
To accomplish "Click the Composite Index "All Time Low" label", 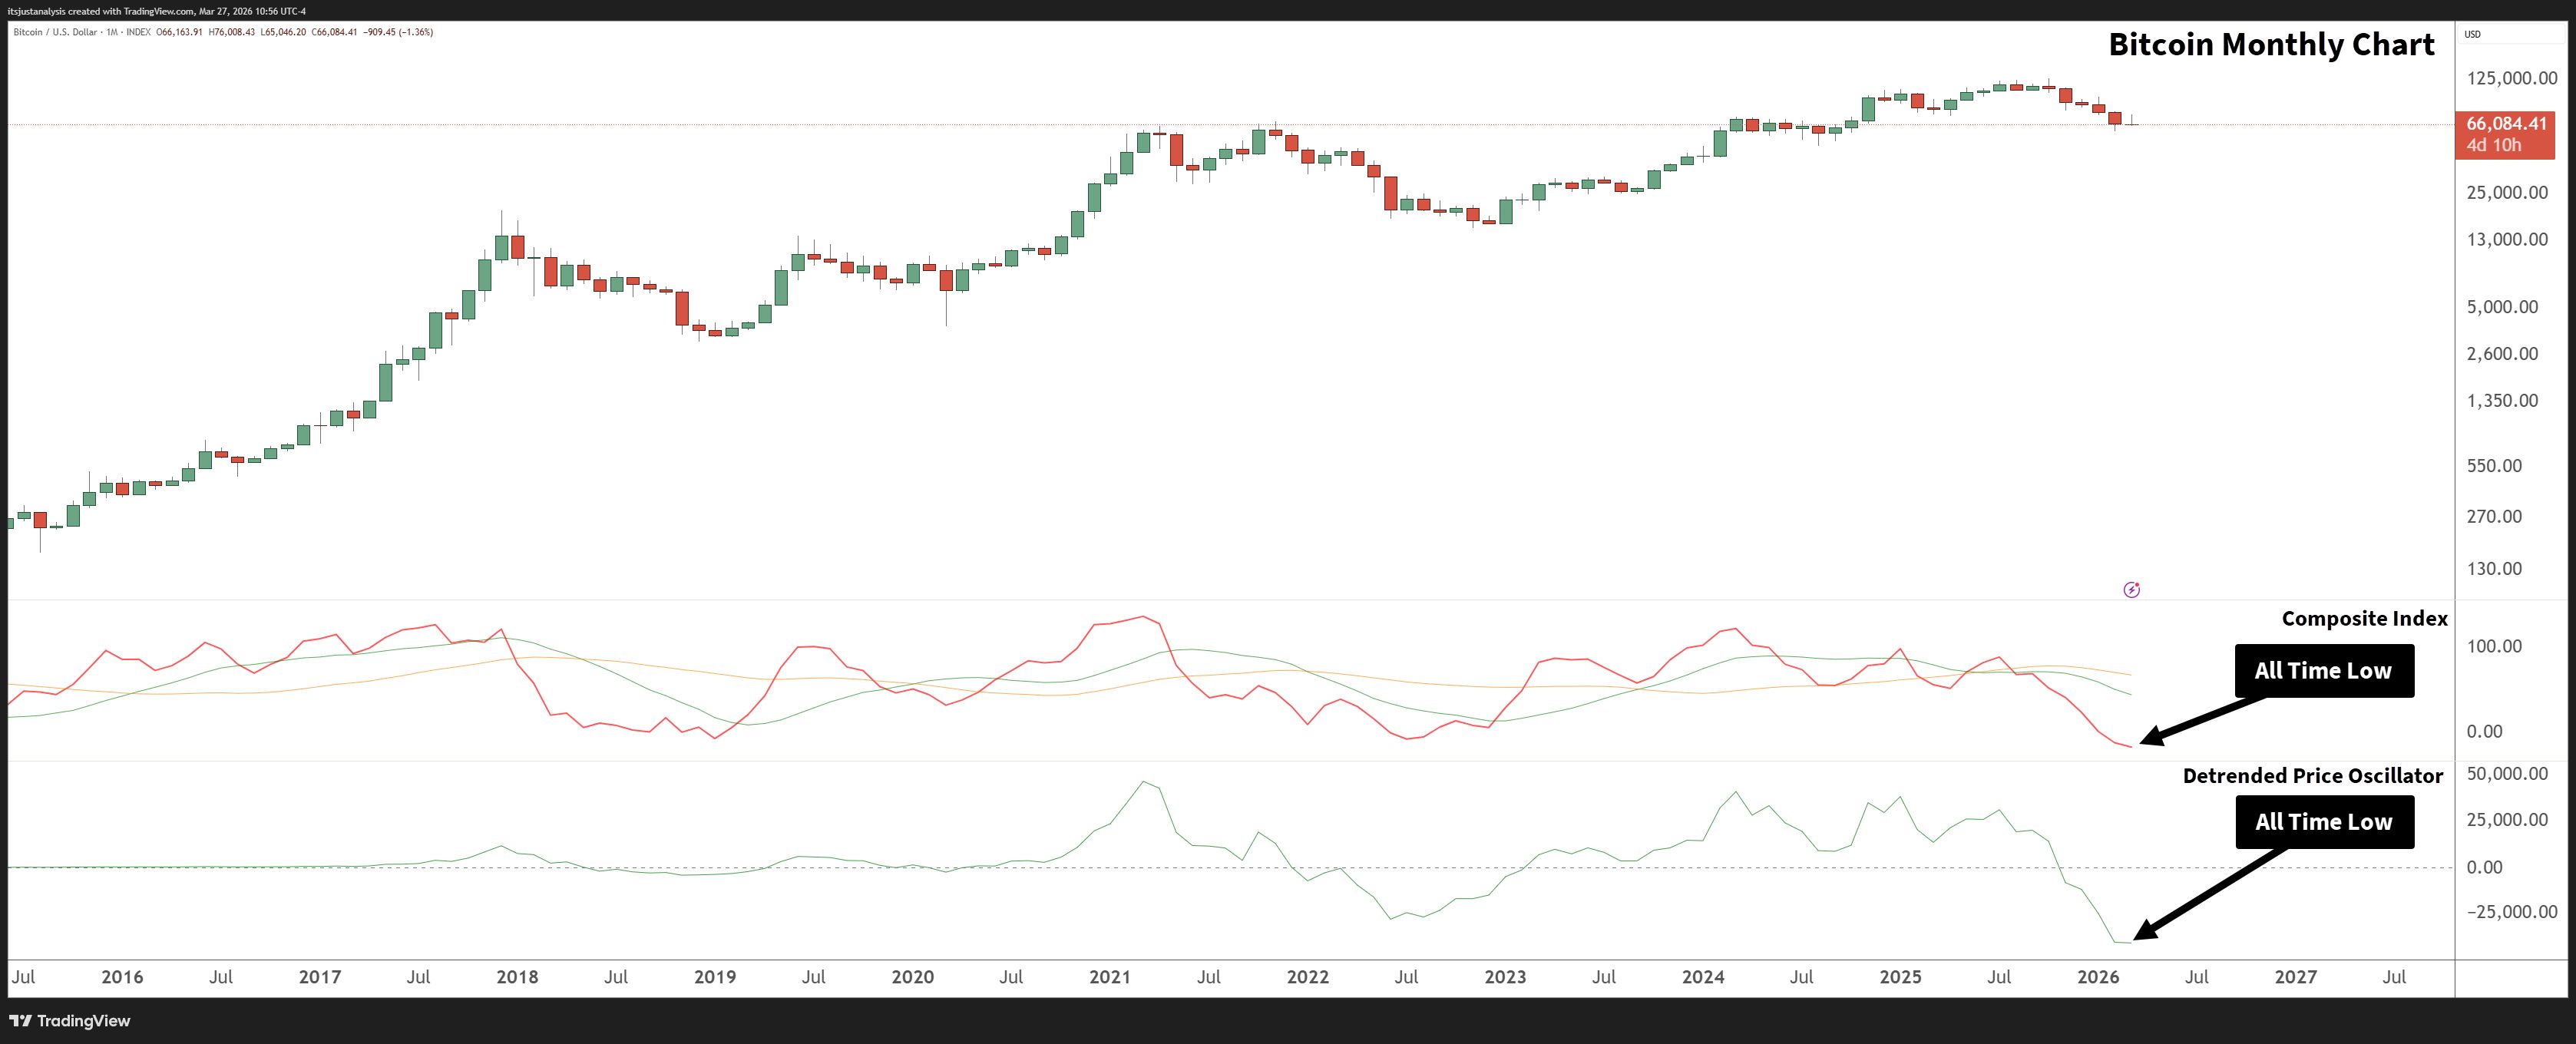I will coord(2323,671).
